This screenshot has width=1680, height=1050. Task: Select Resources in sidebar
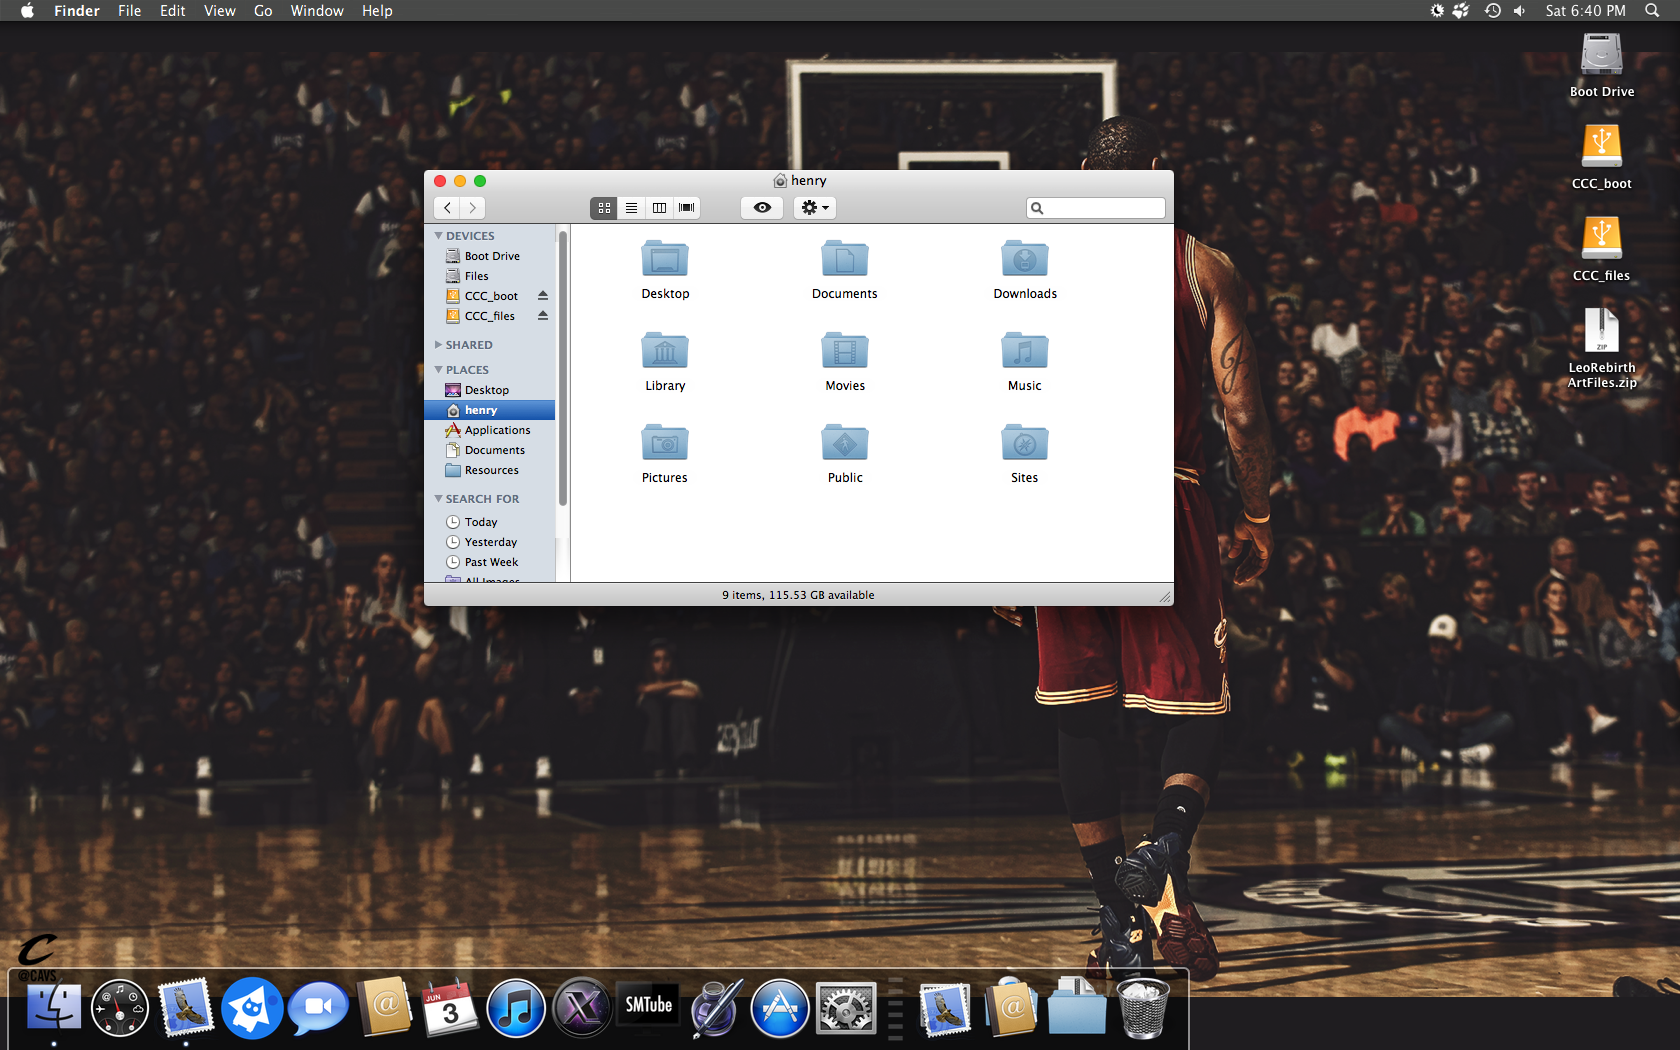(x=490, y=470)
